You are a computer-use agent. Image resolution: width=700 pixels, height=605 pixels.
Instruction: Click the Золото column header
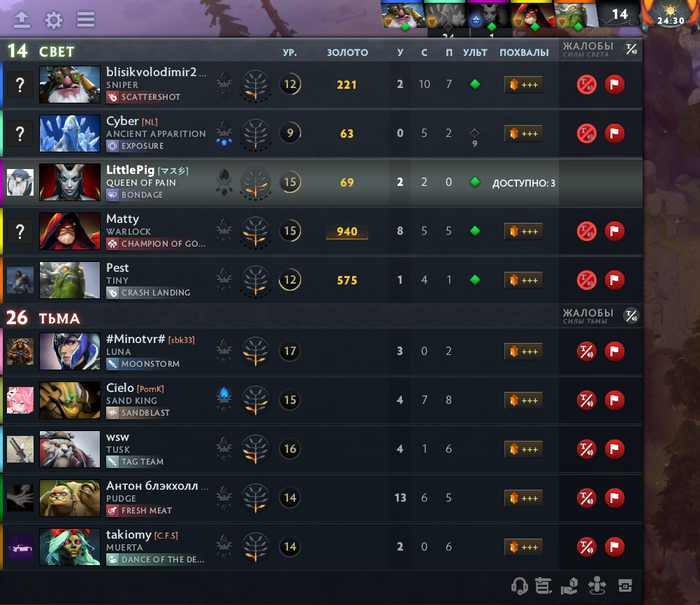347,53
